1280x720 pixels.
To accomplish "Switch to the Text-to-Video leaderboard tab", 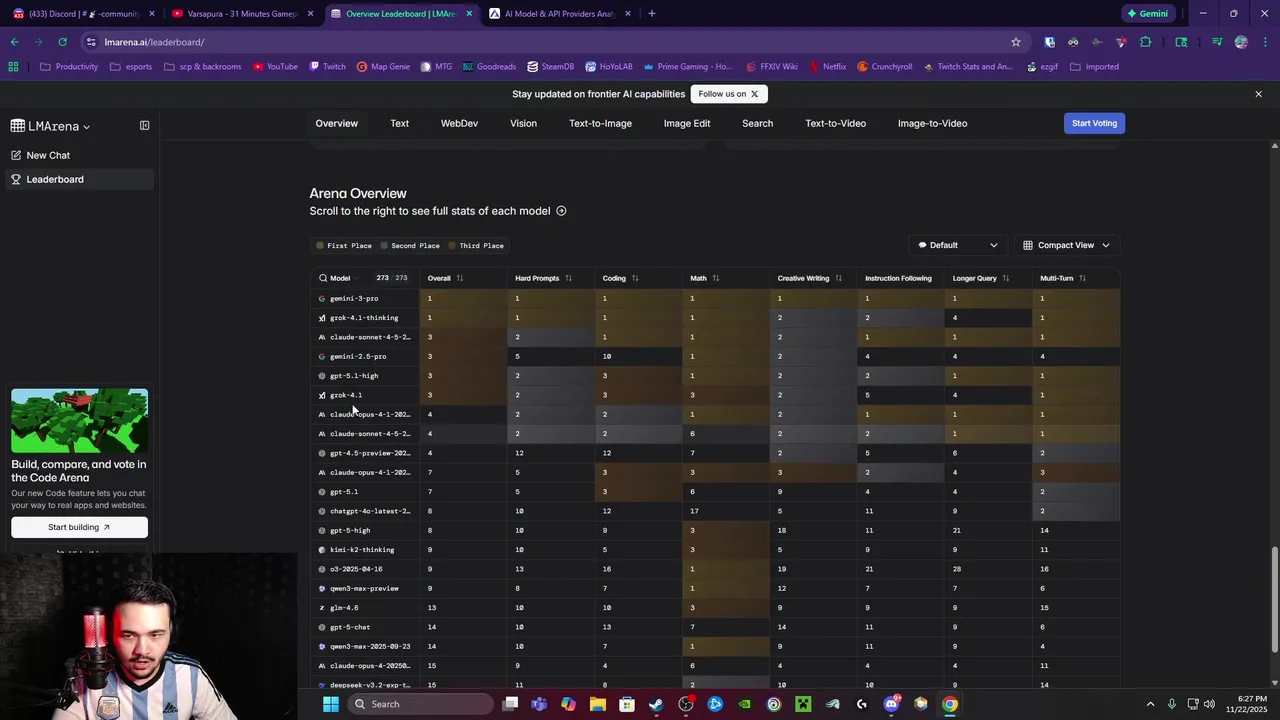I will (835, 123).
